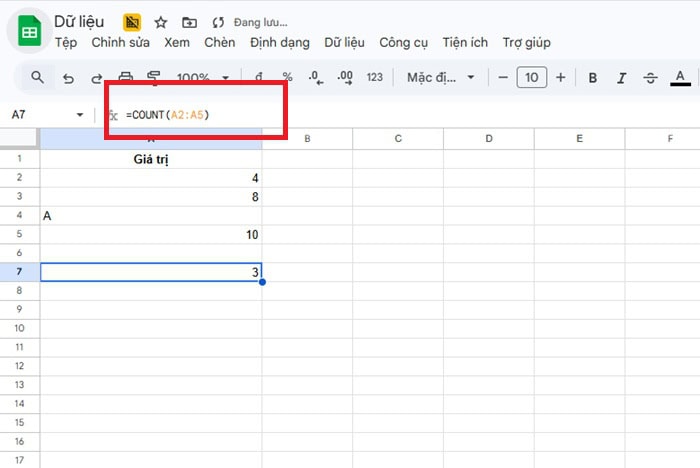Click the Google Sheets home logo
This screenshot has height=468, width=700.
click(x=30, y=32)
